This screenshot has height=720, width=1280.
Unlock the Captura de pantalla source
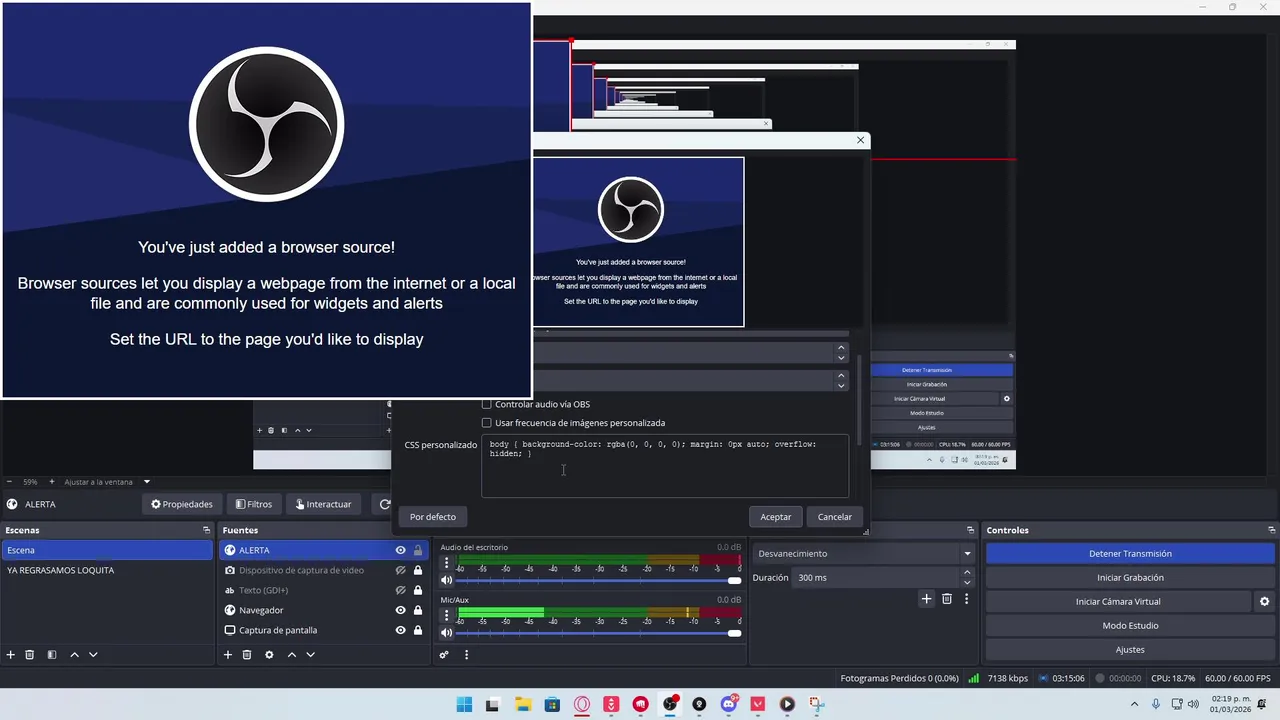tap(418, 630)
